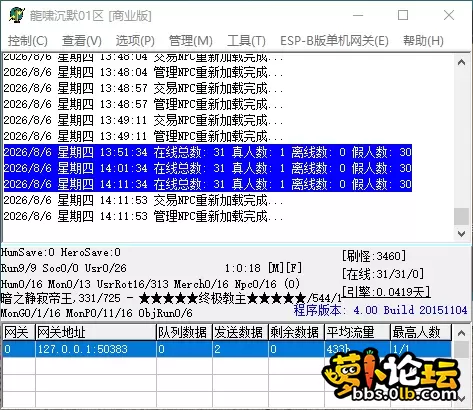Open the 查看(V) menu
Screen dimensions: 473x410
point(82,41)
